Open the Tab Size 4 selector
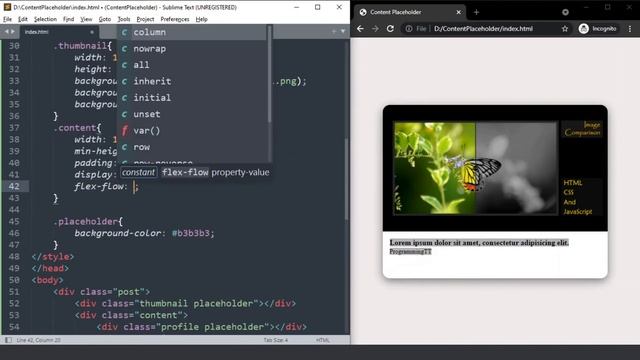Image resolution: width=640 pixels, height=360 pixels. (276, 340)
